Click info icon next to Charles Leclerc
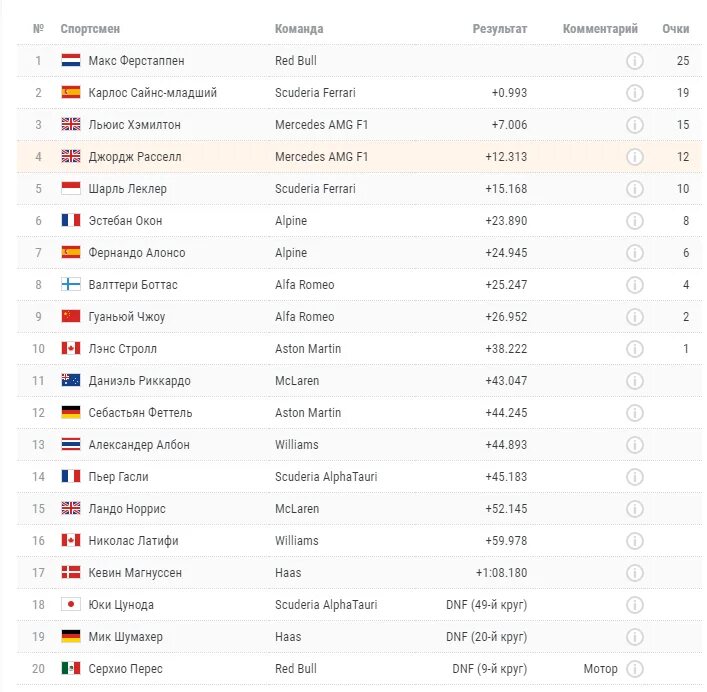Screen dimensions: 707x692 tap(634, 188)
